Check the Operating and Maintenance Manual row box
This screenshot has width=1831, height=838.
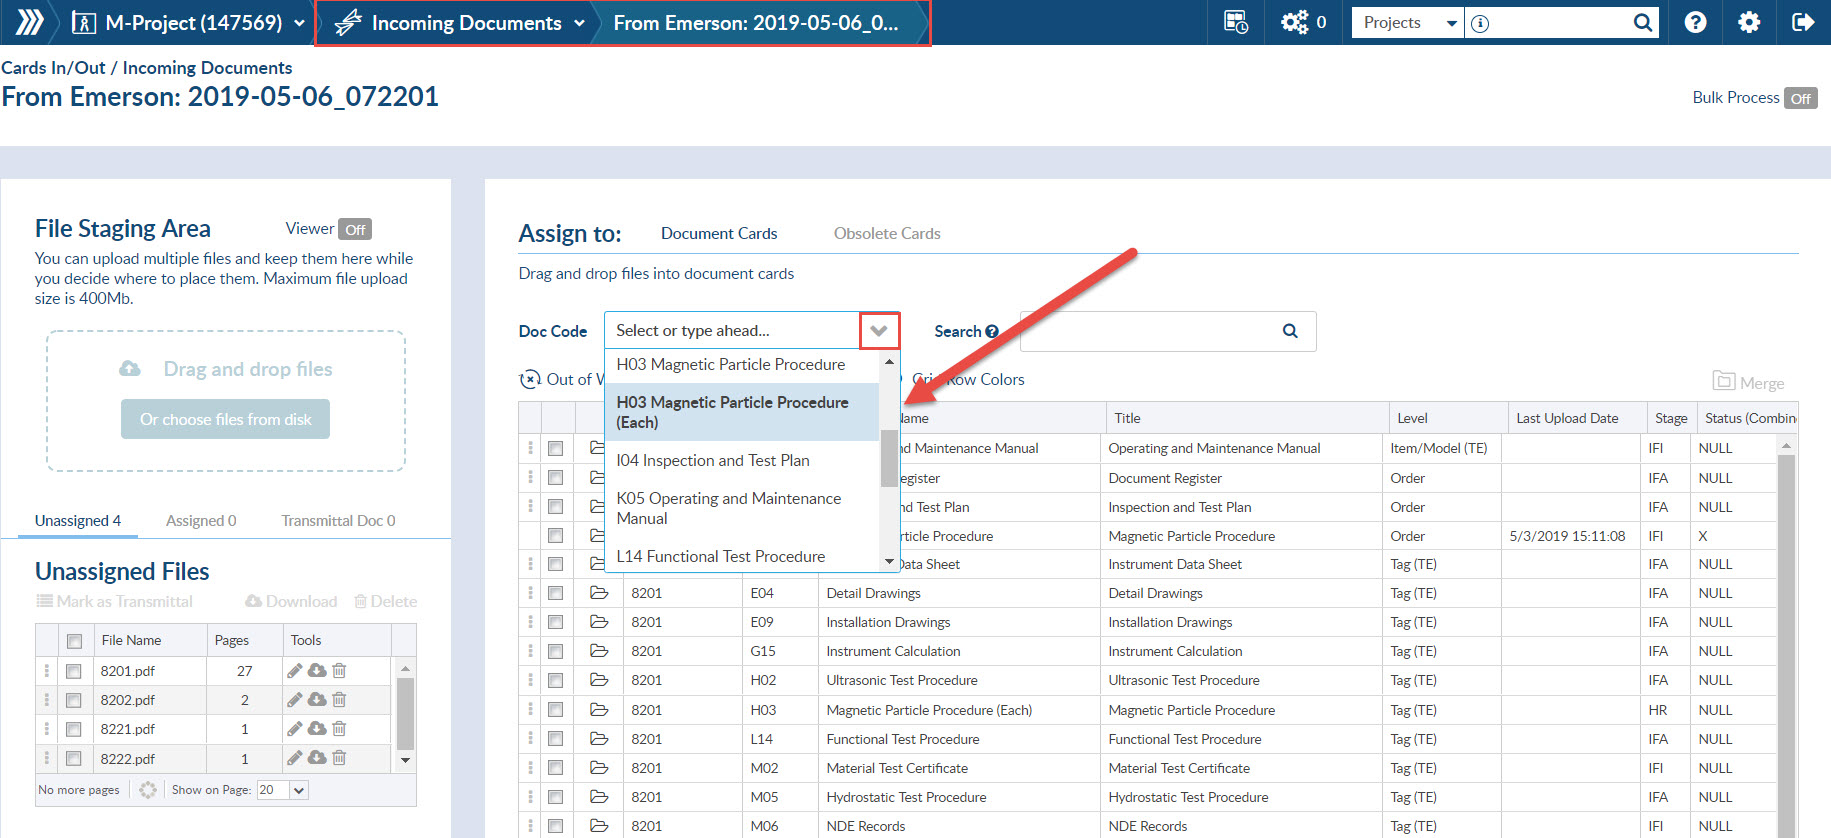tap(555, 448)
